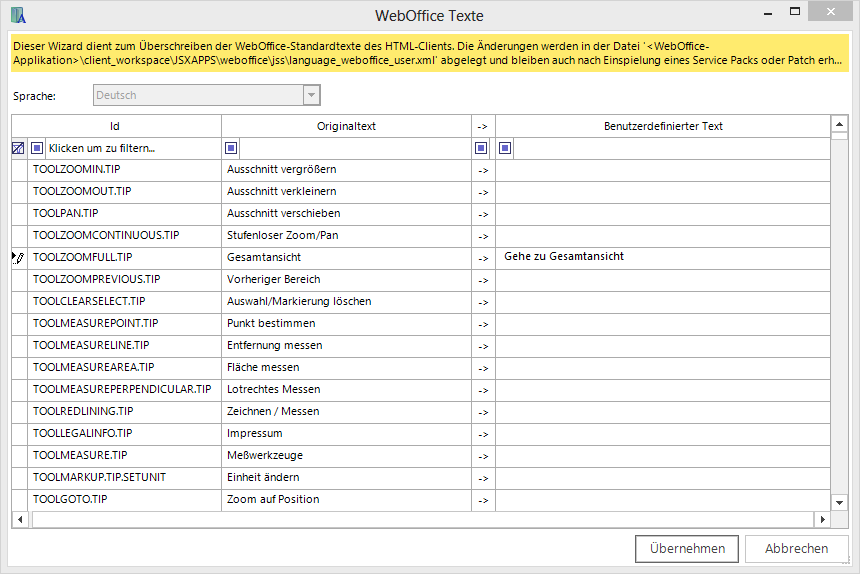Click the horizontal scrollbar right arrow
Viewport: 860px width, 574px height.
pos(821,520)
